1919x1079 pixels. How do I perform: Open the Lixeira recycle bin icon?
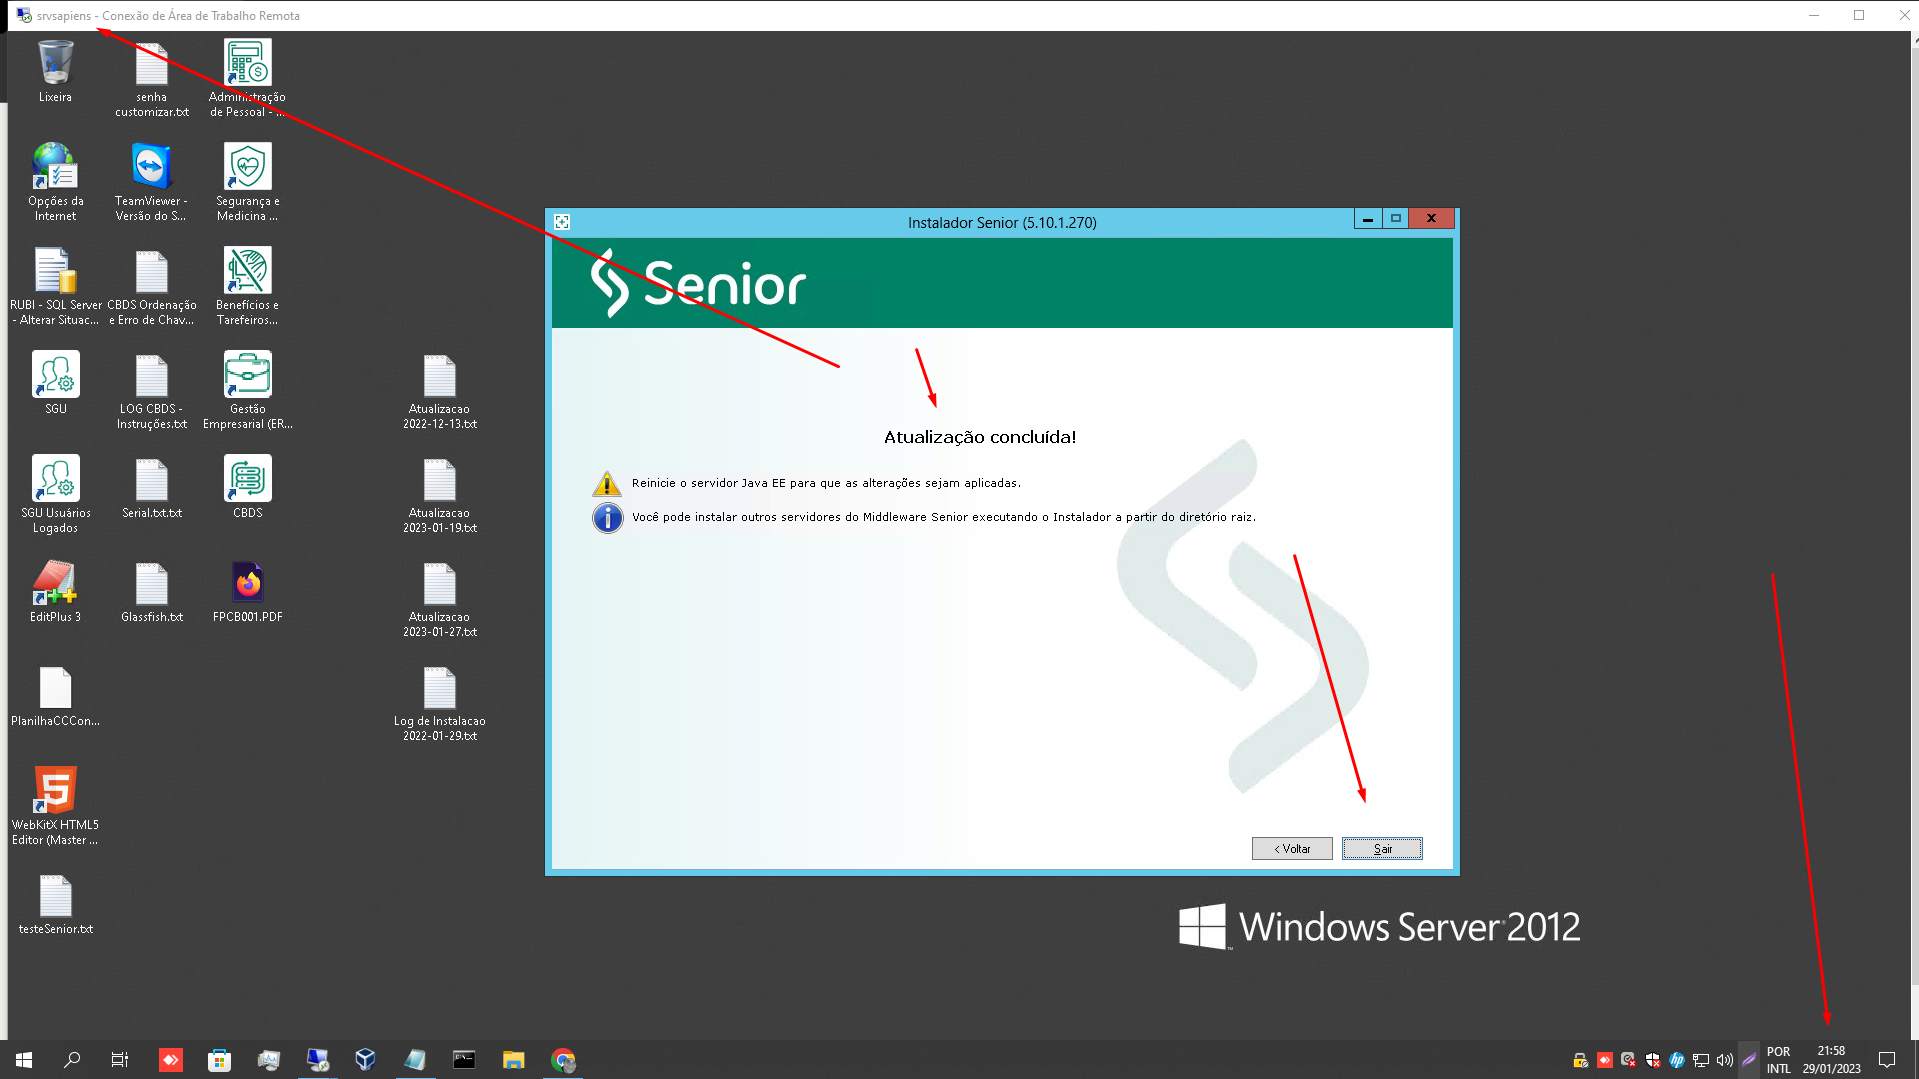coord(55,71)
